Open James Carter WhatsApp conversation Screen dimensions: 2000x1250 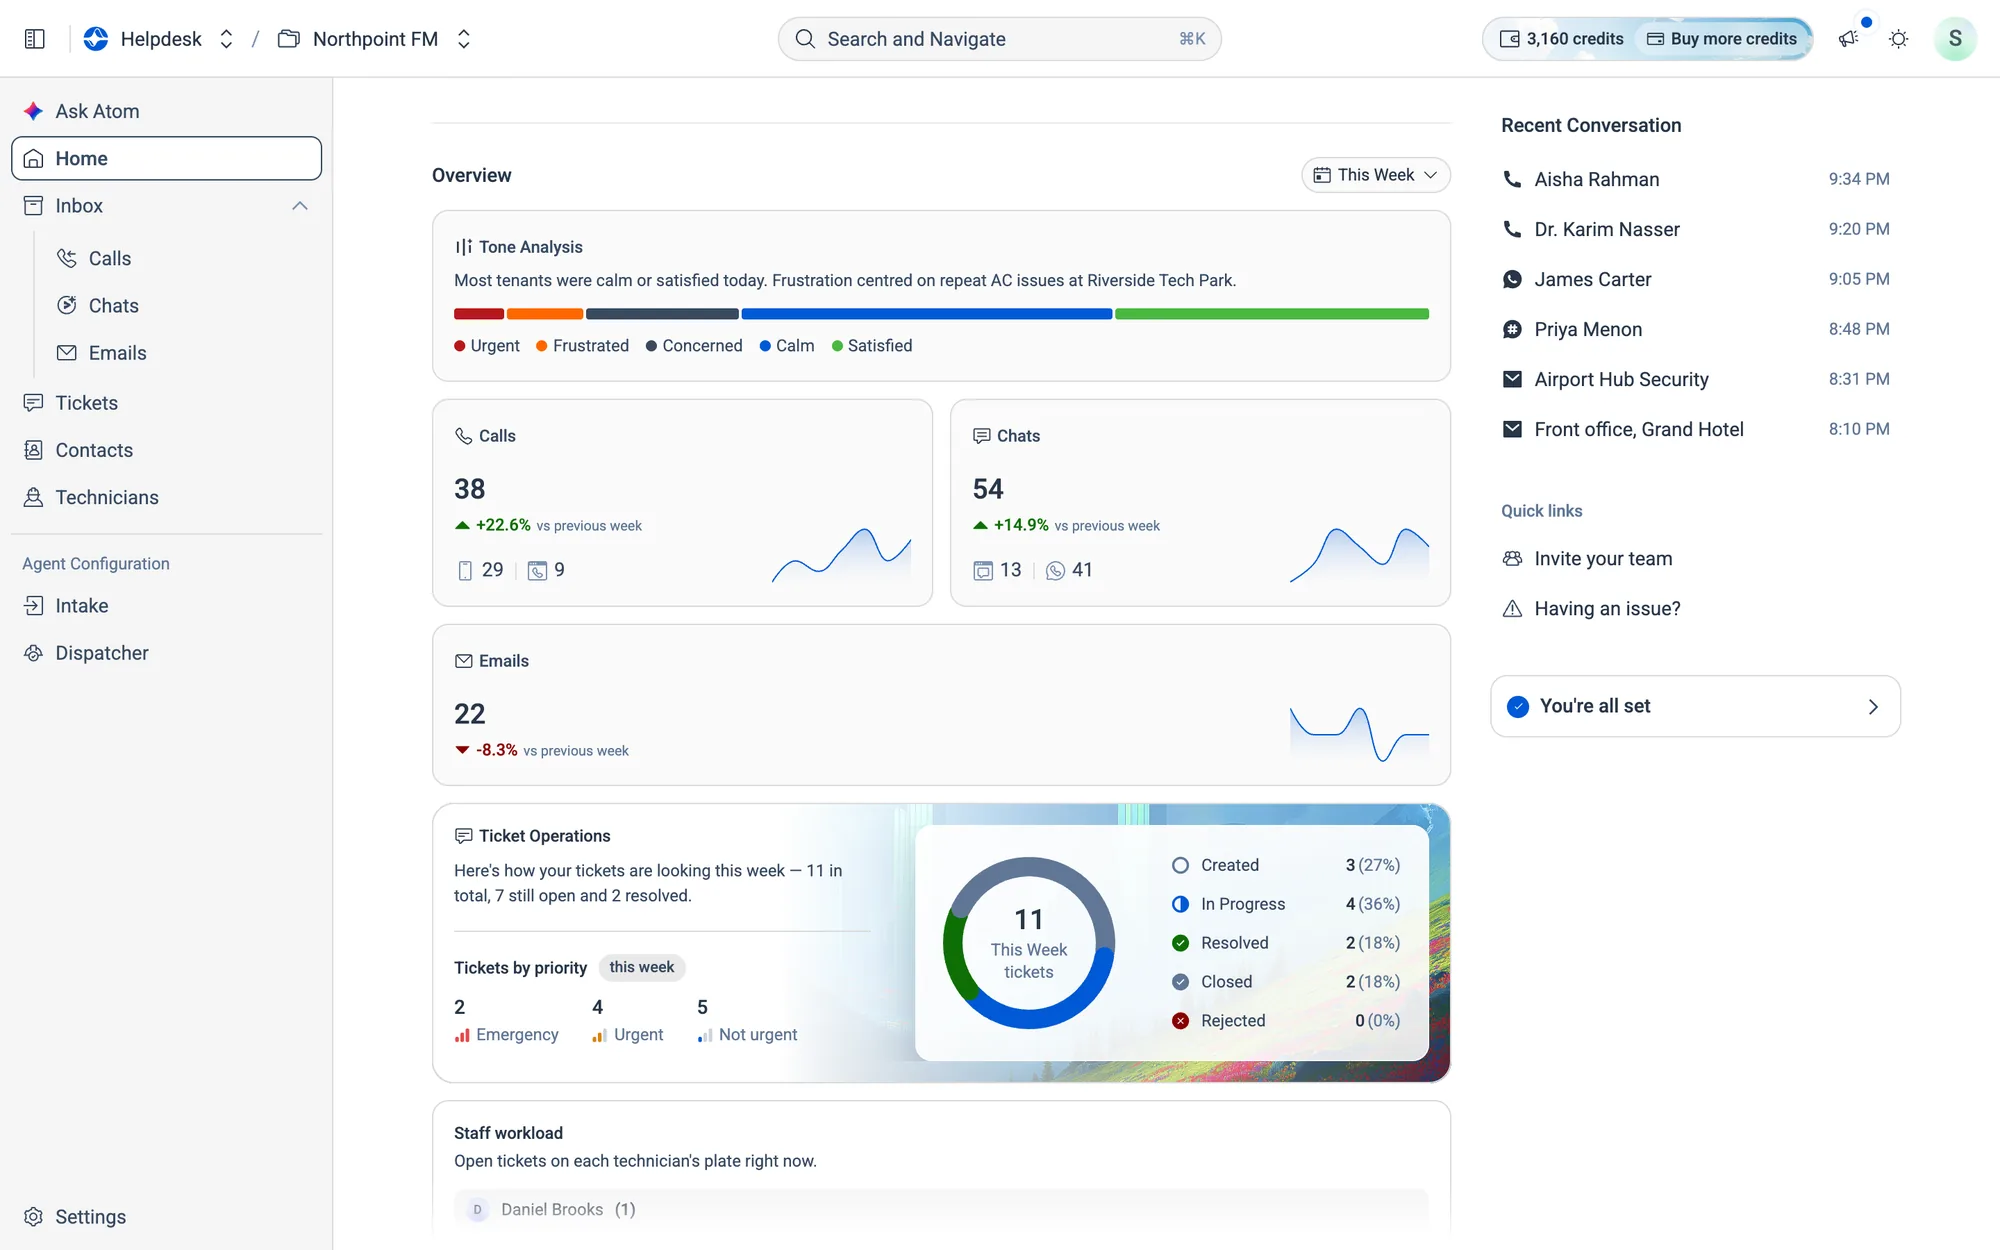tap(1696, 279)
